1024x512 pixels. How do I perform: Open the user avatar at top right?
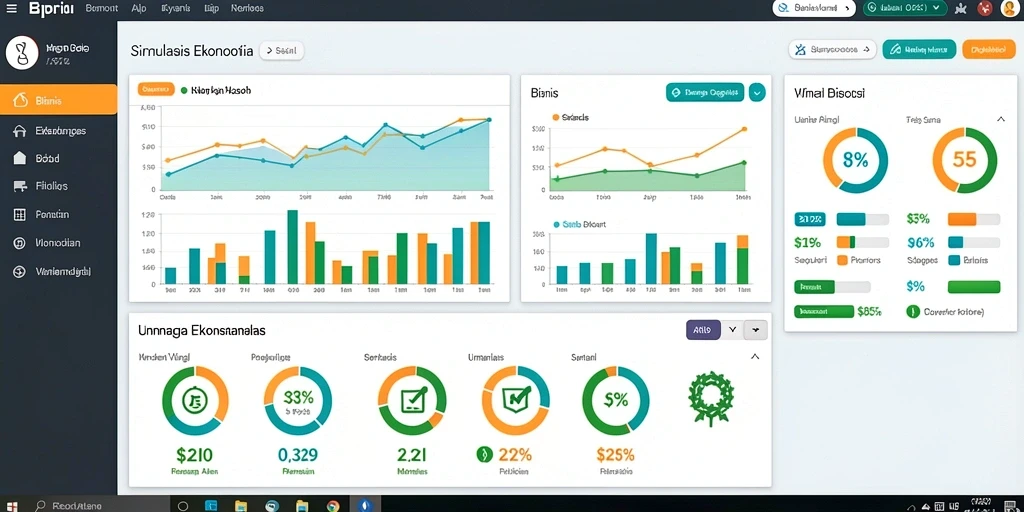1008,8
